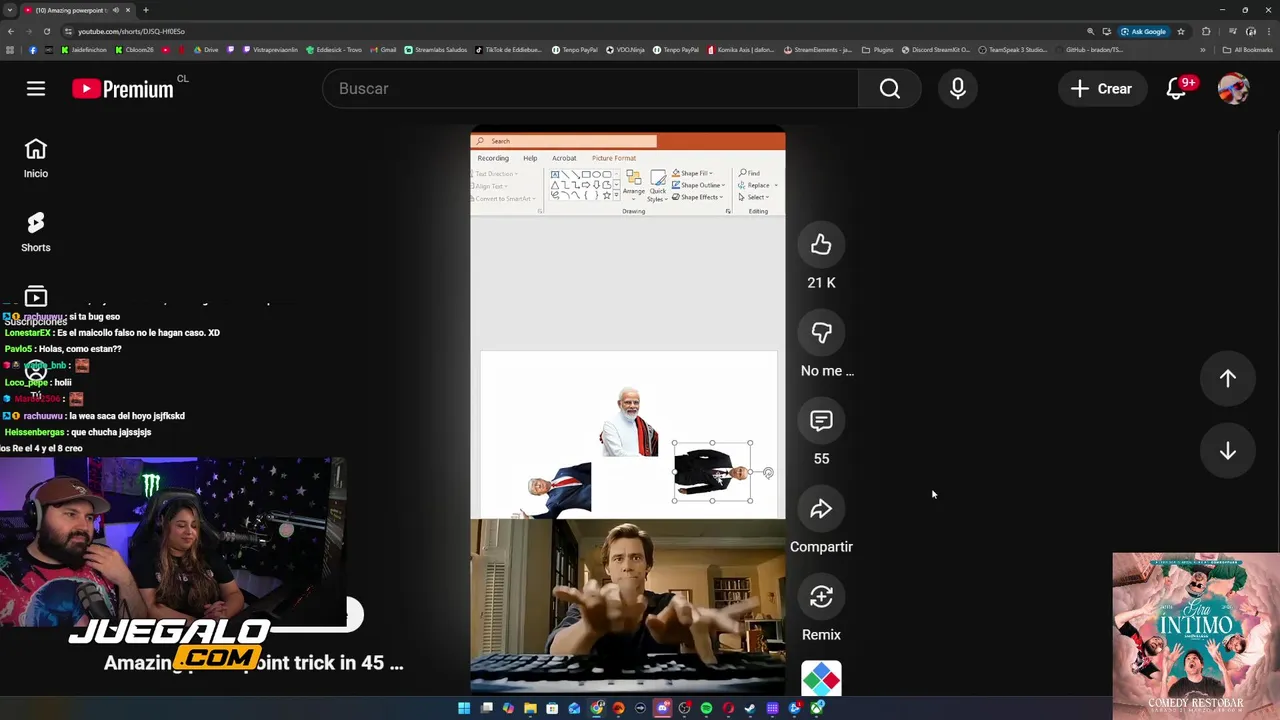Expand the hidden bookmarks chevron
This screenshot has width=1280, height=720.
coord(1203,49)
